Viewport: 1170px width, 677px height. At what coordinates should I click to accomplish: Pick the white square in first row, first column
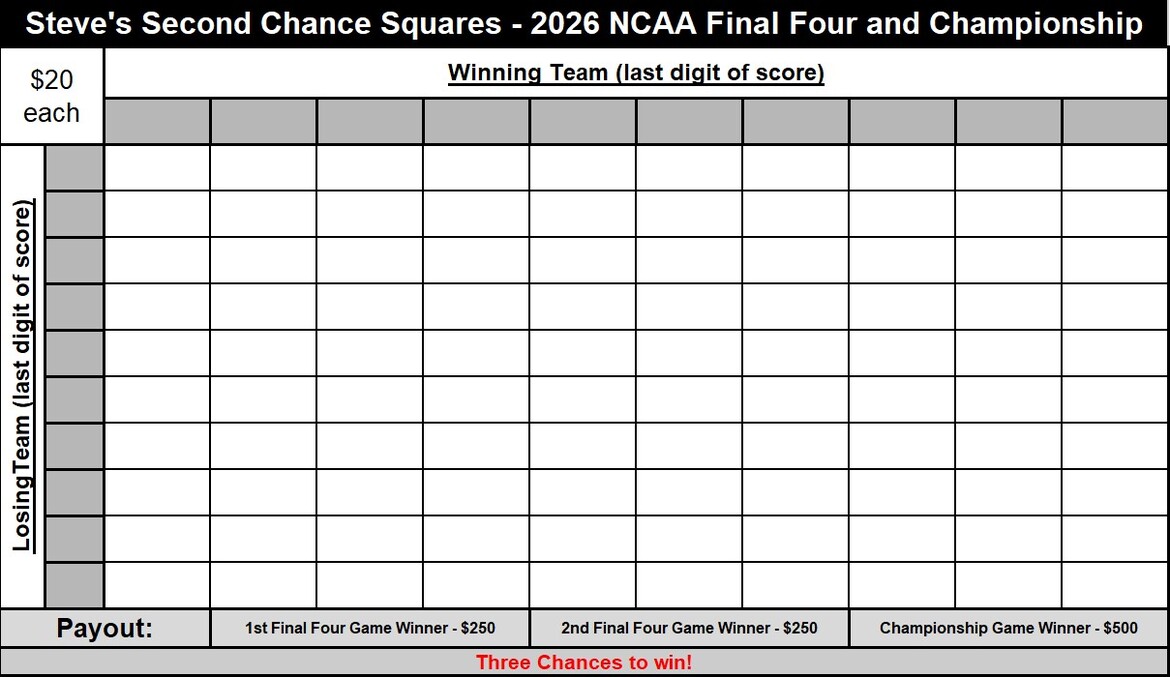pos(157,168)
